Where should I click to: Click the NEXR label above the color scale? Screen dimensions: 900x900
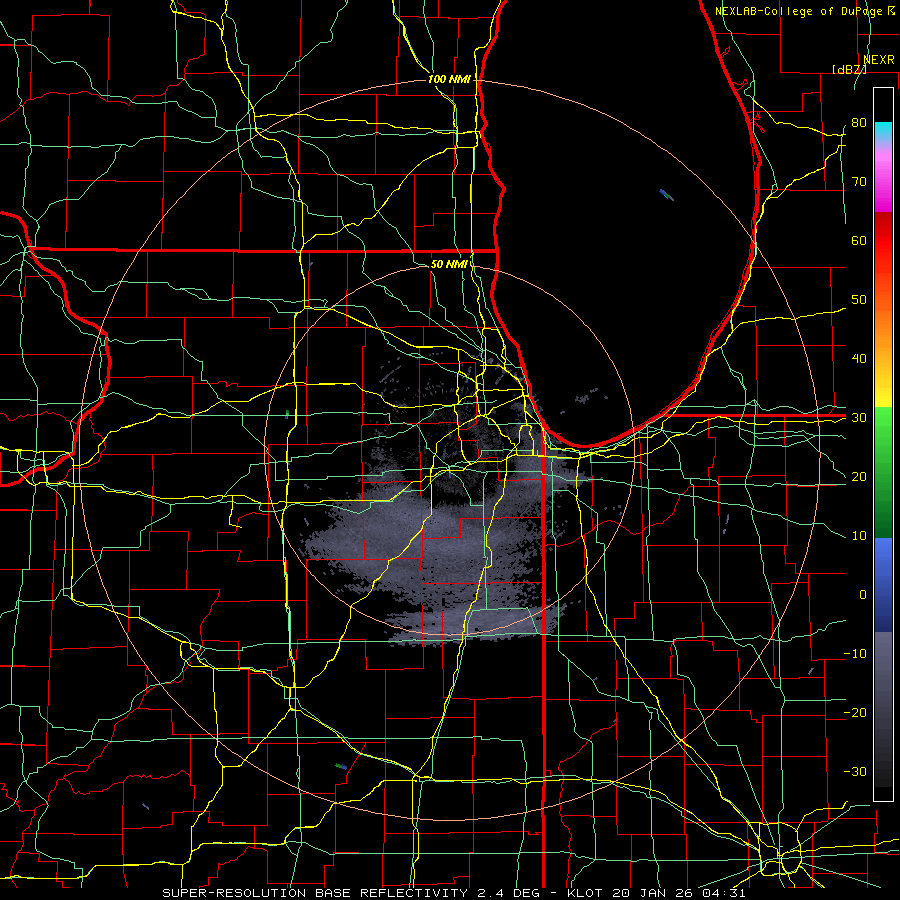[879, 60]
